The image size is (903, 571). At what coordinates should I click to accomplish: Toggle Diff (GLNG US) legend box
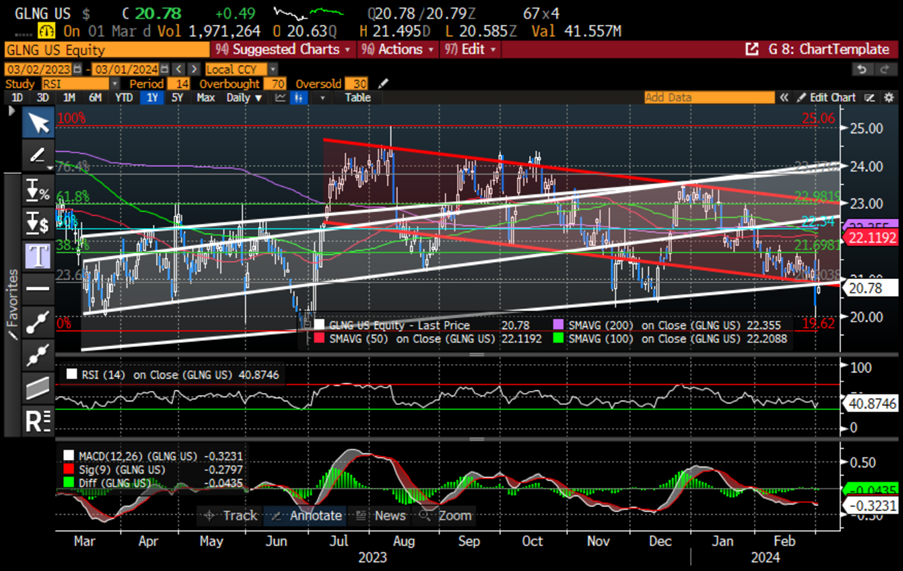tap(69, 482)
